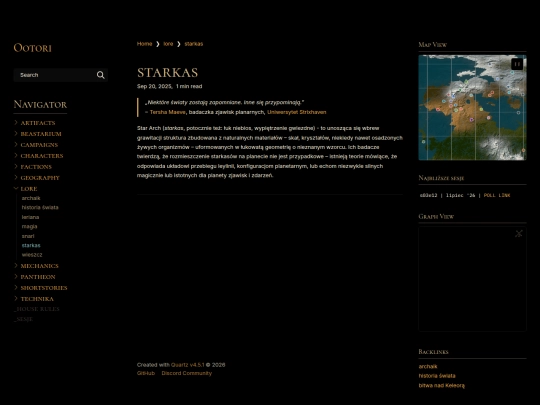
Task: Go to the Ootori site title
Action: pos(32,48)
